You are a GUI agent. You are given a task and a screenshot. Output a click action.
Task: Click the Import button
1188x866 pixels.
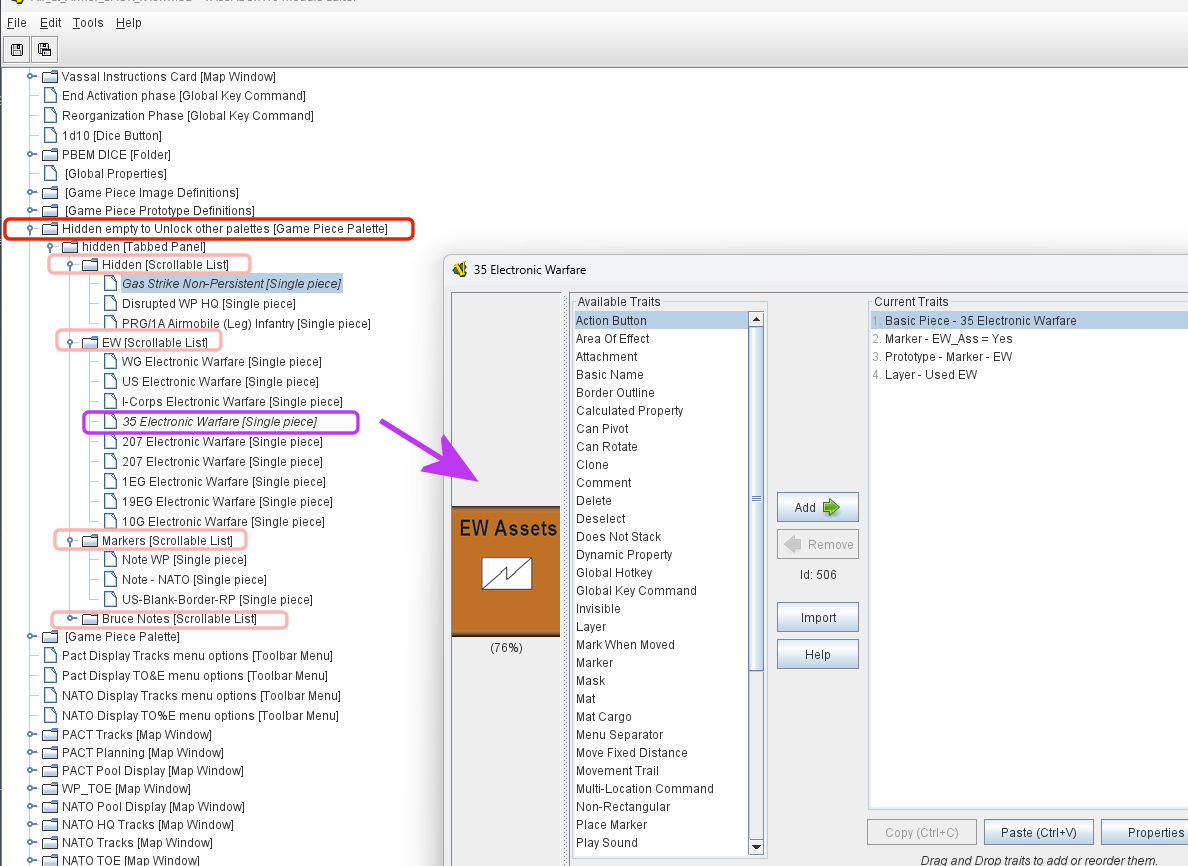(818, 617)
